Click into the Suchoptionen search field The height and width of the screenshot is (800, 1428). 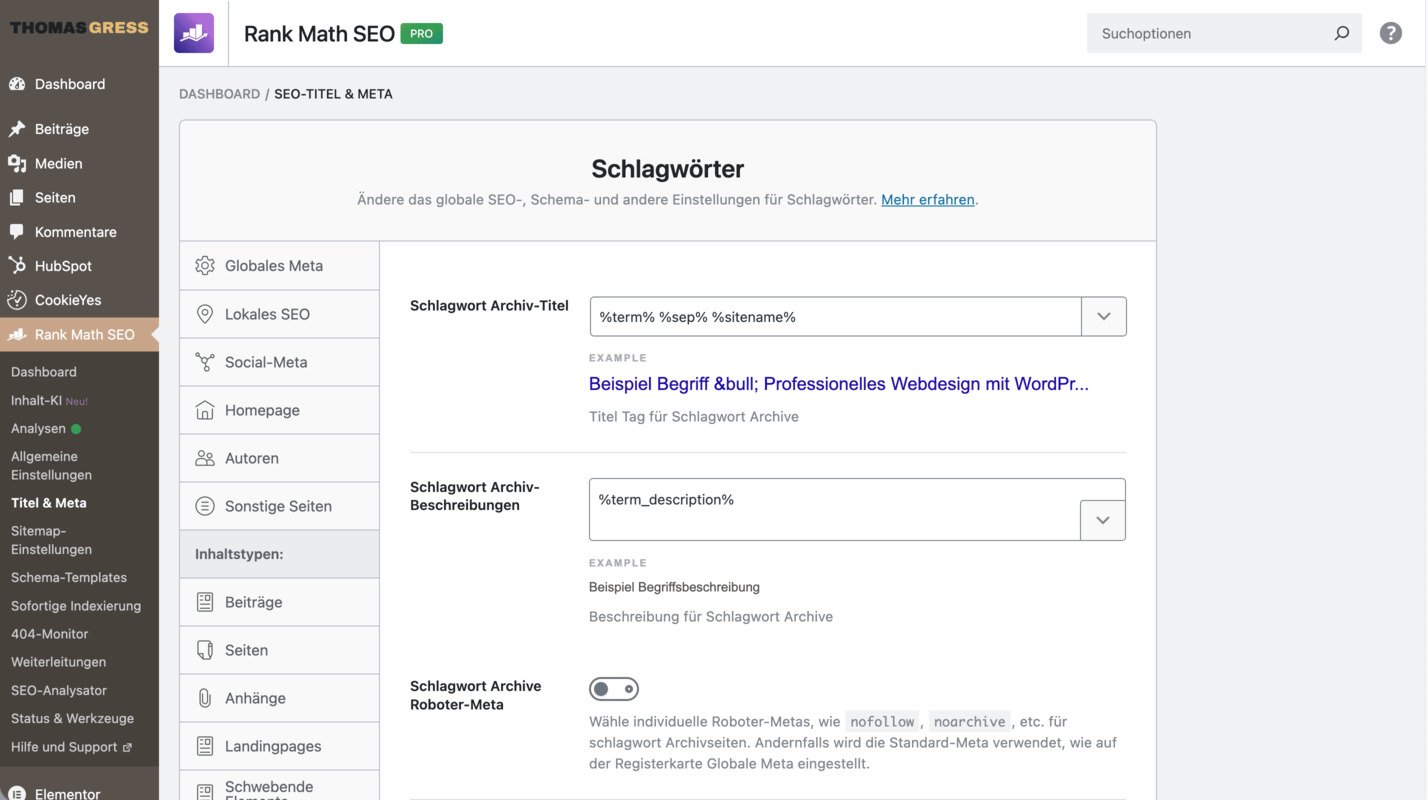[x=1210, y=33]
